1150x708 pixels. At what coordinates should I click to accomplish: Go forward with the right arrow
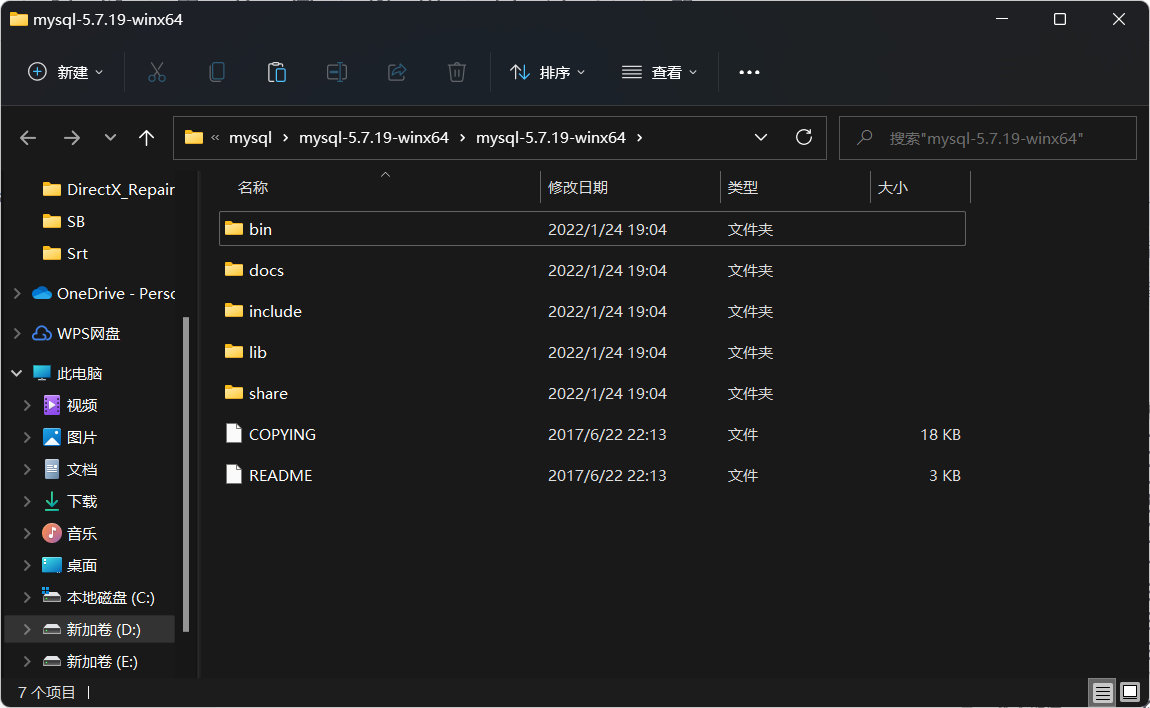click(x=71, y=138)
